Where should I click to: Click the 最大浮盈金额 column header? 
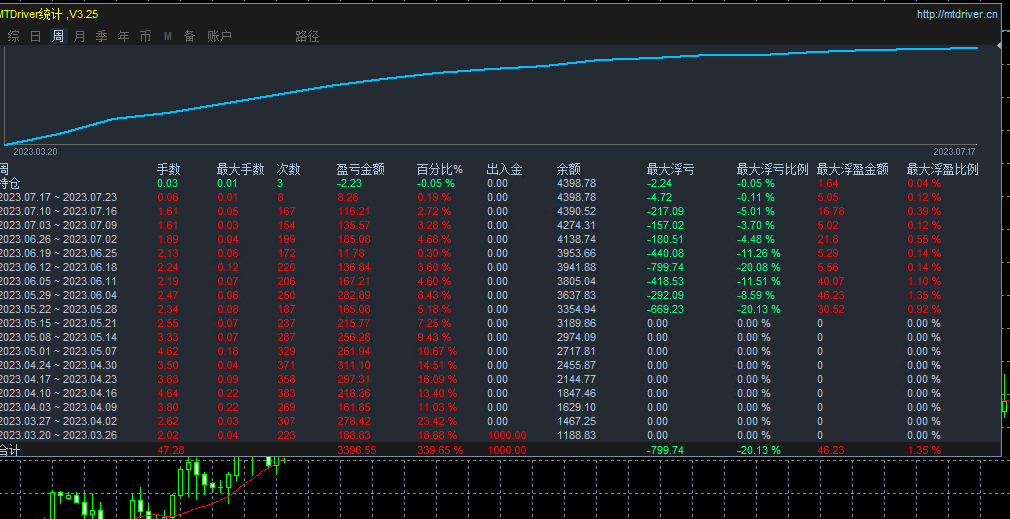(x=853, y=169)
